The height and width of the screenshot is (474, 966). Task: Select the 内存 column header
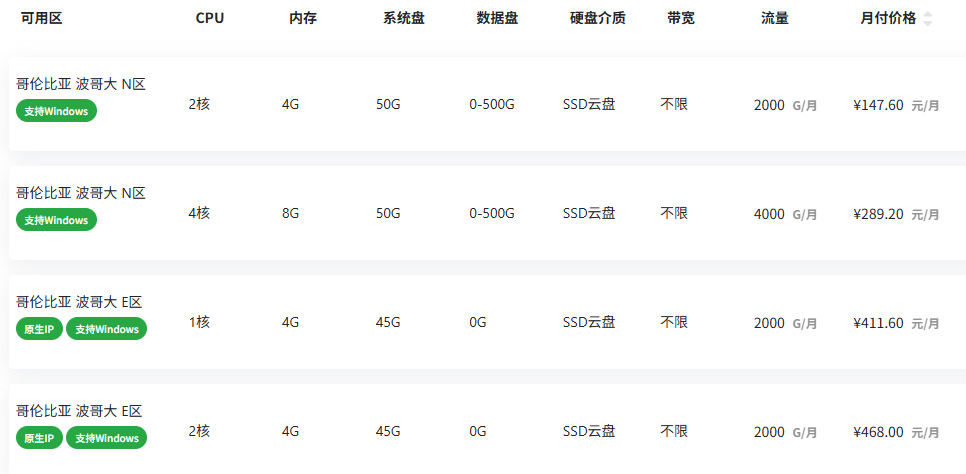[303, 18]
